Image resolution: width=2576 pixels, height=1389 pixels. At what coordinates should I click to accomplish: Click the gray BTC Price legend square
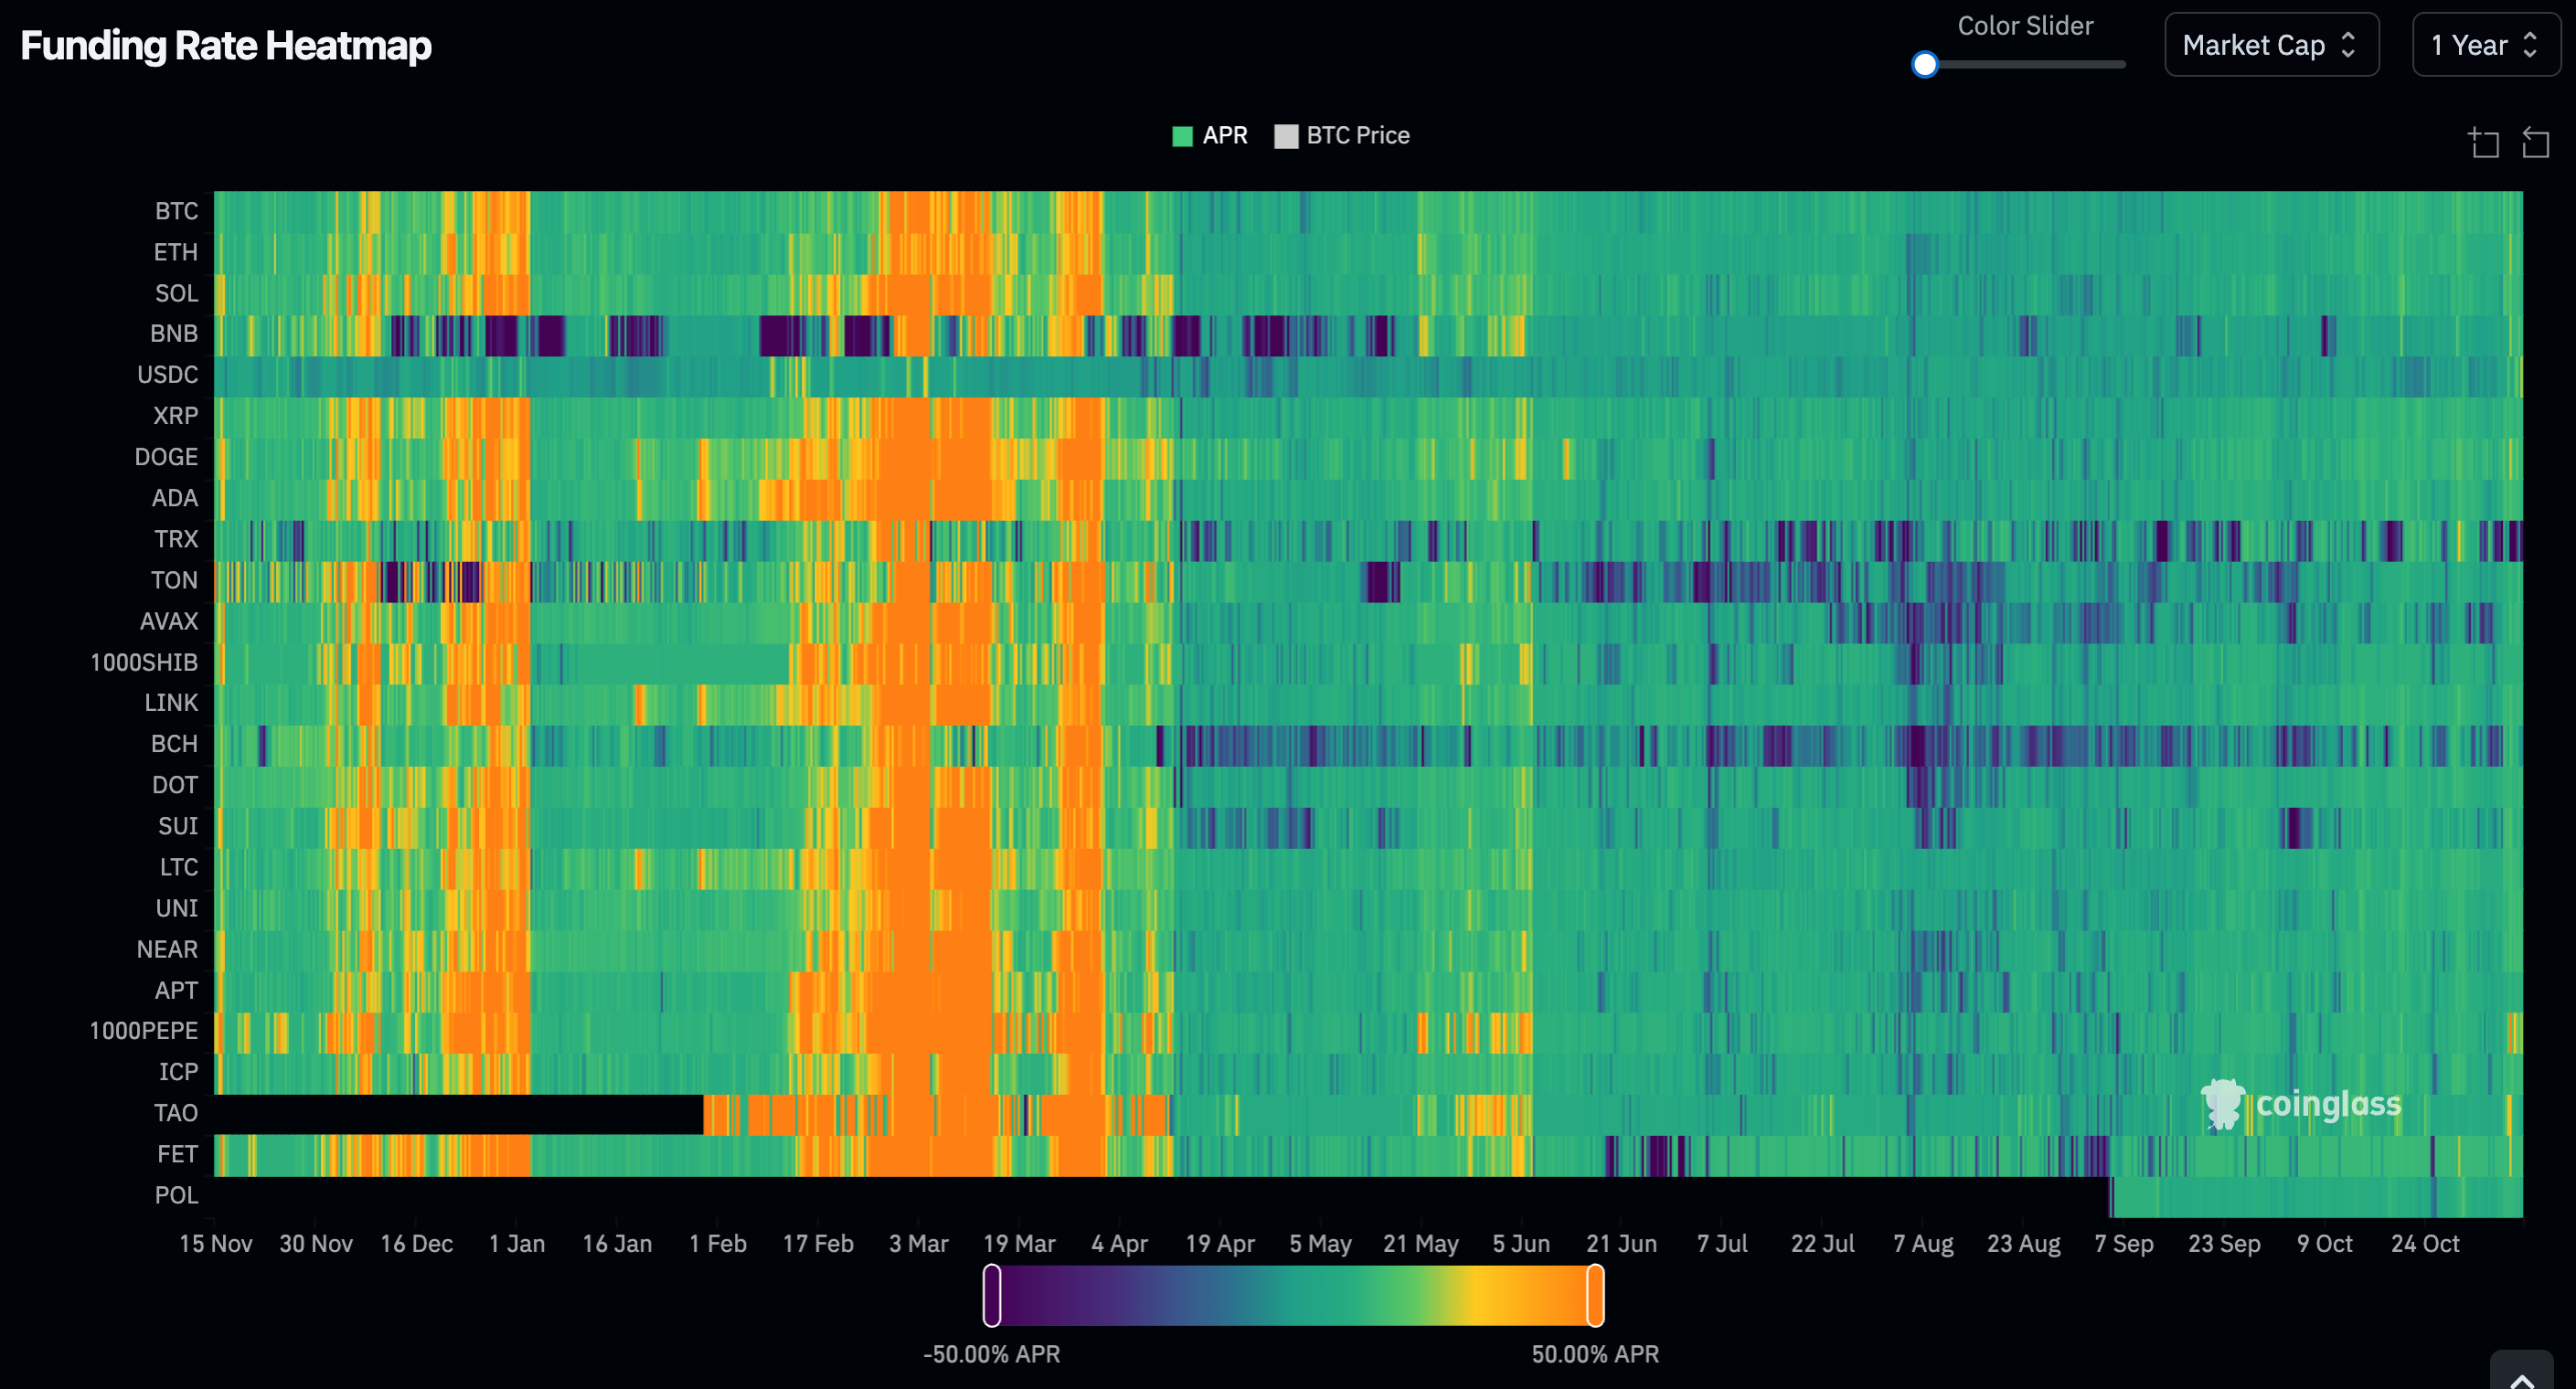[x=1286, y=136]
